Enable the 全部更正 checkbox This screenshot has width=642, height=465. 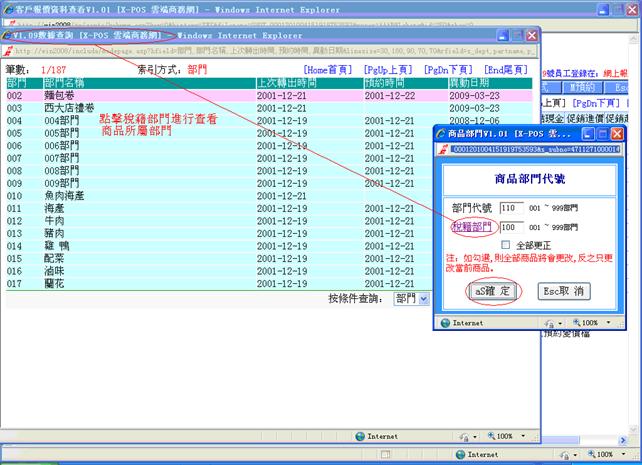[x=507, y=244]
